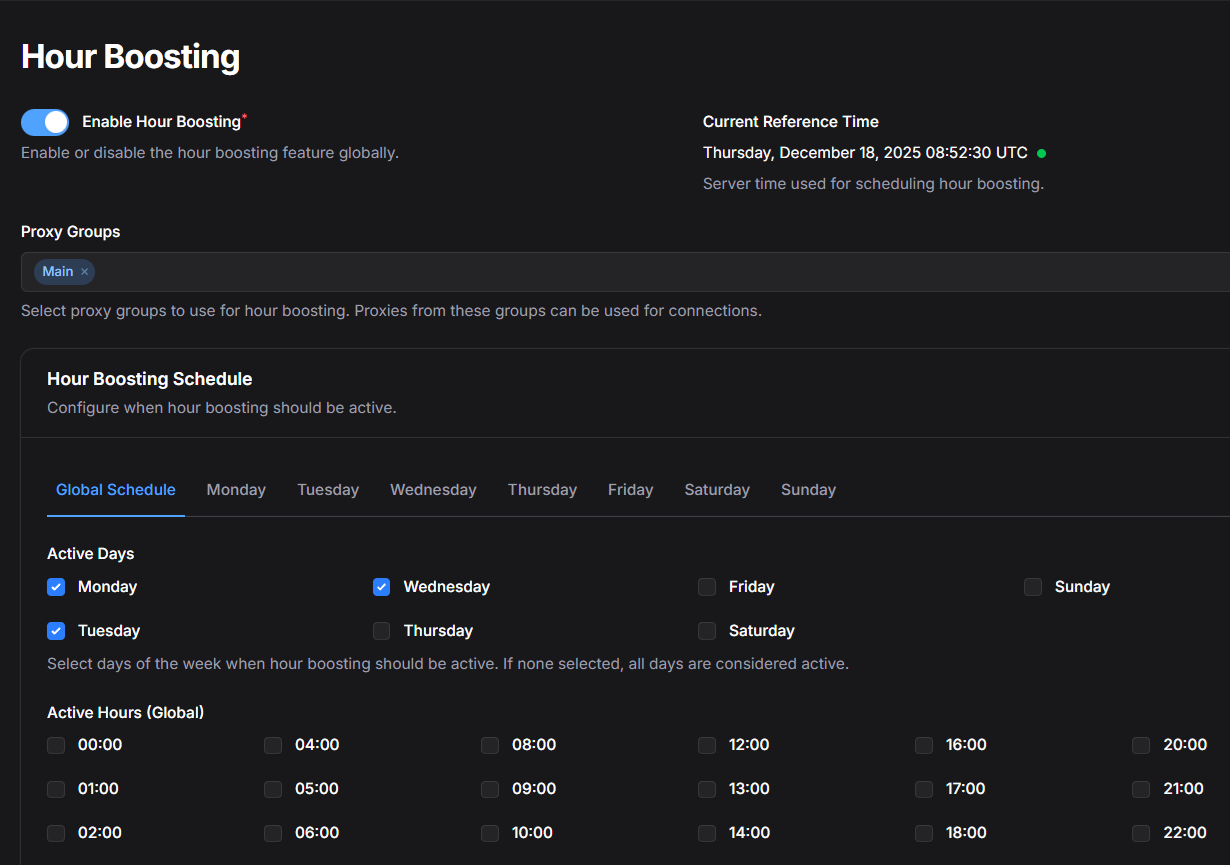
Task: Enable the 08:00 active hour
Action: pyautogui.click(x=490, y=745)
